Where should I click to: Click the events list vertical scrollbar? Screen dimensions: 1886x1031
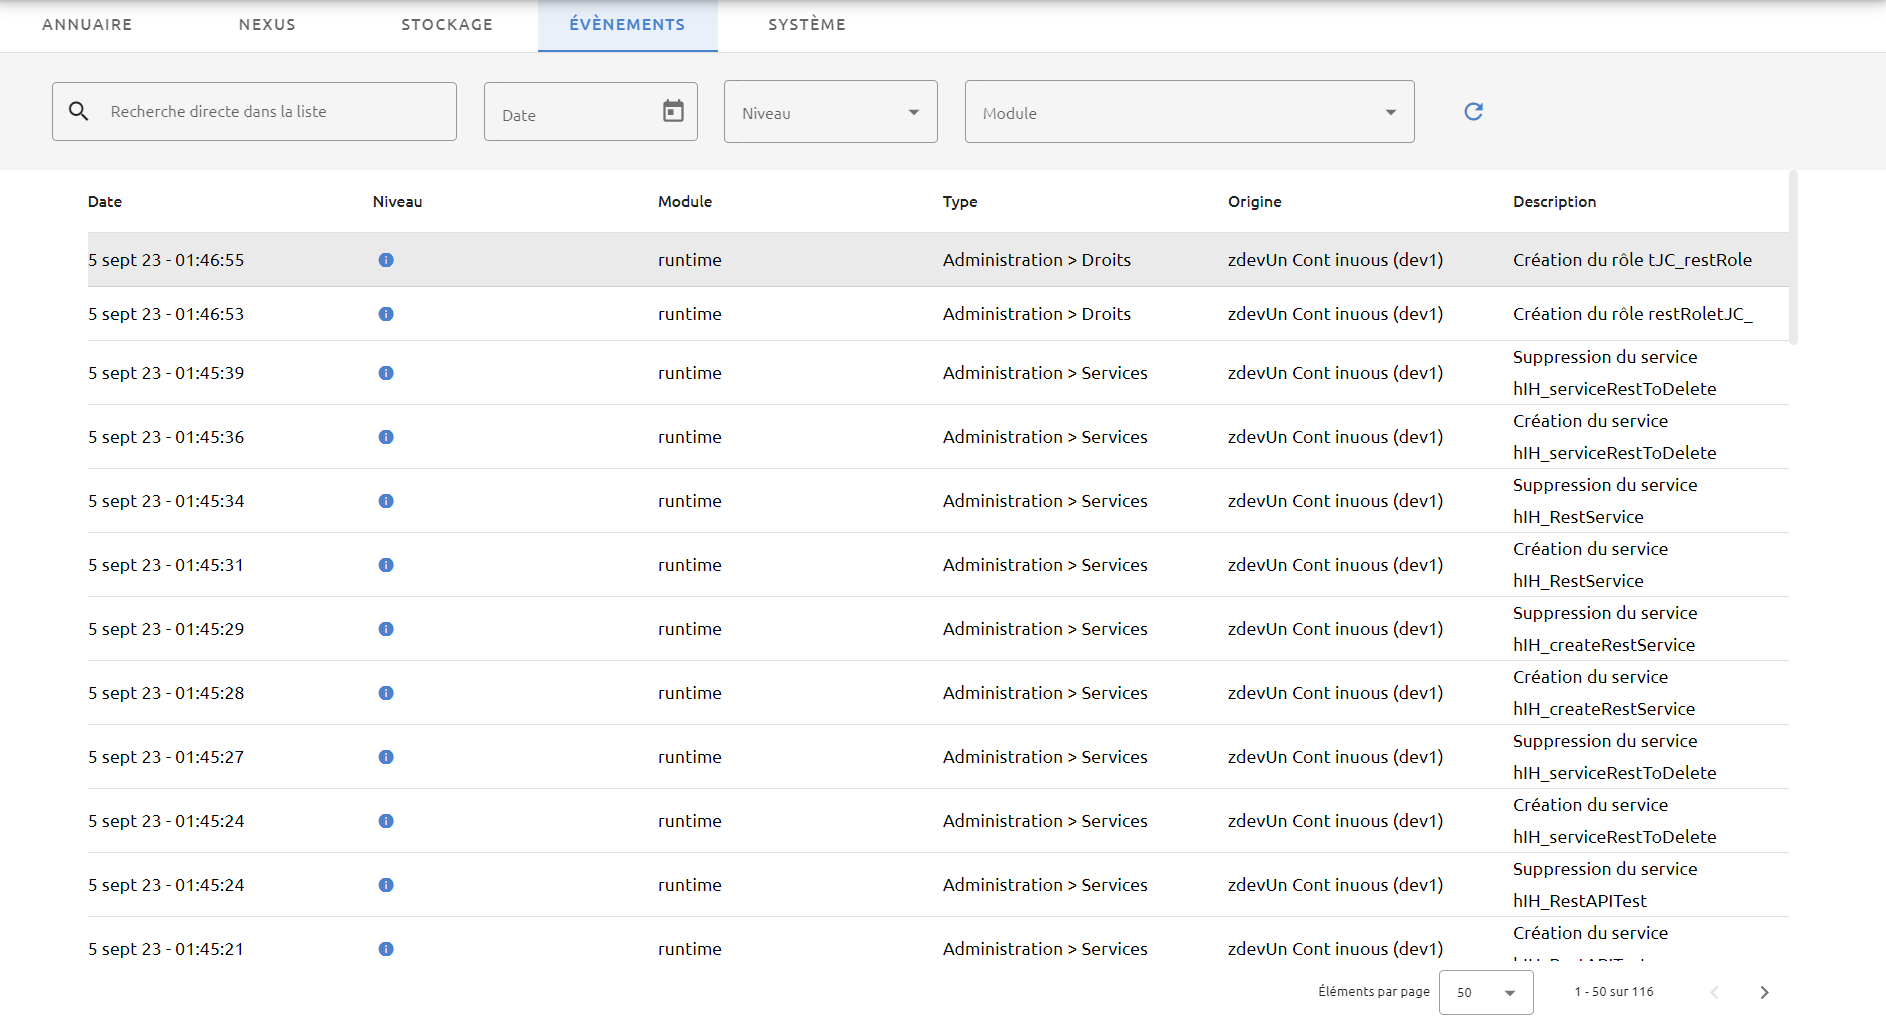point(1793,258)
